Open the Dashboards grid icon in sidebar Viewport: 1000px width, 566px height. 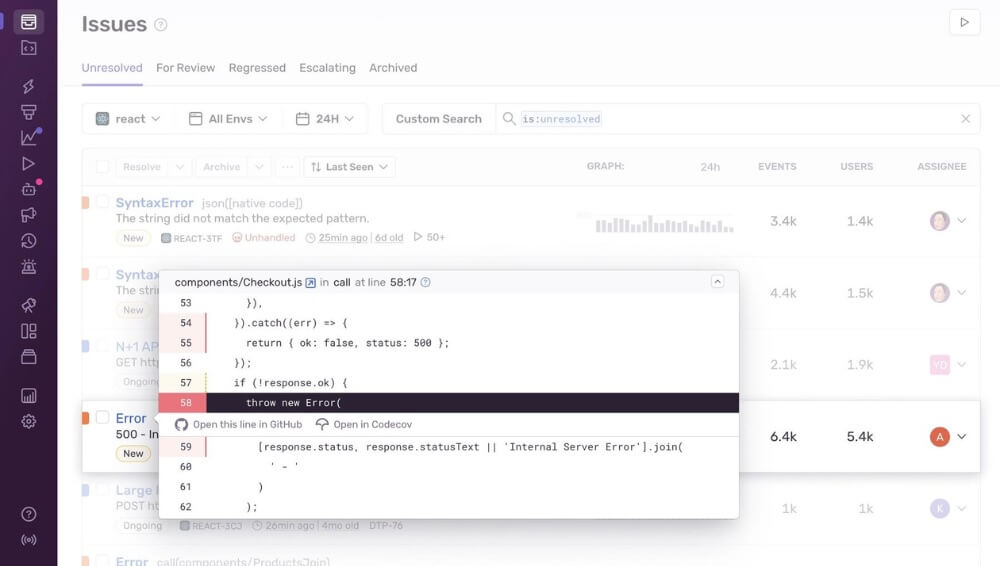29,331
